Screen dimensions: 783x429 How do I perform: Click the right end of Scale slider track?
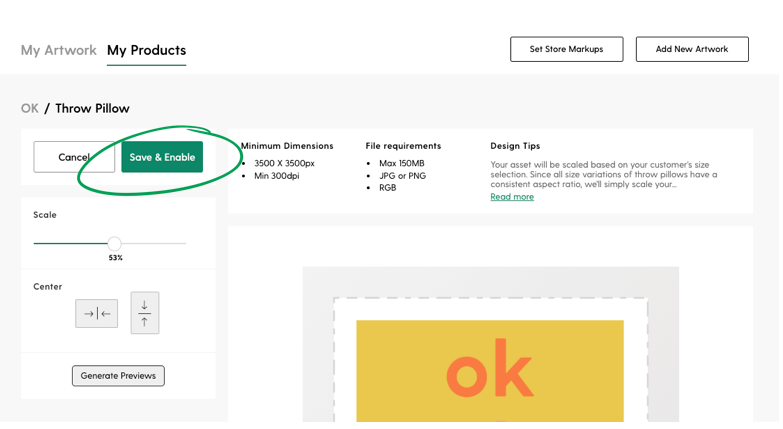coord(183,243)
